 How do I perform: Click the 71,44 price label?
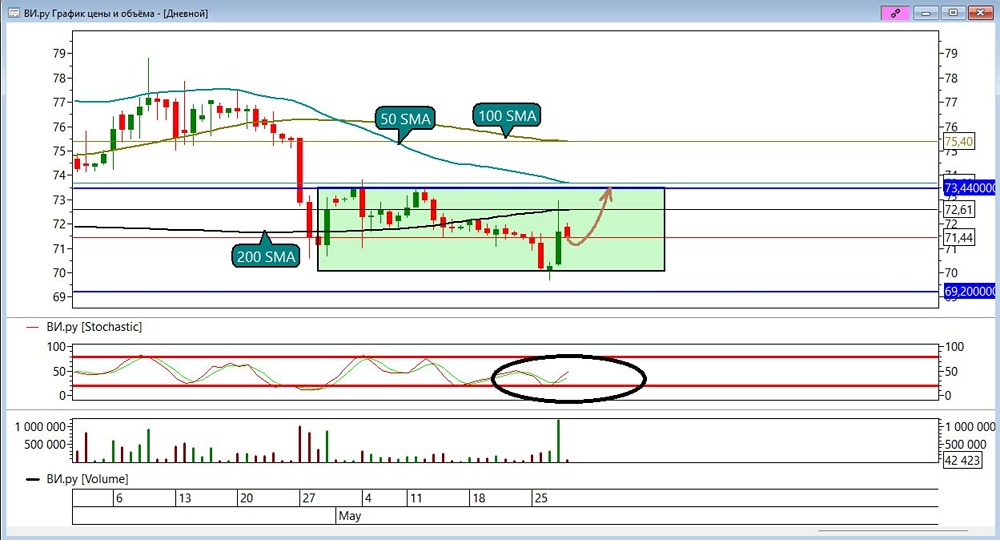click(x=959, y=238)
